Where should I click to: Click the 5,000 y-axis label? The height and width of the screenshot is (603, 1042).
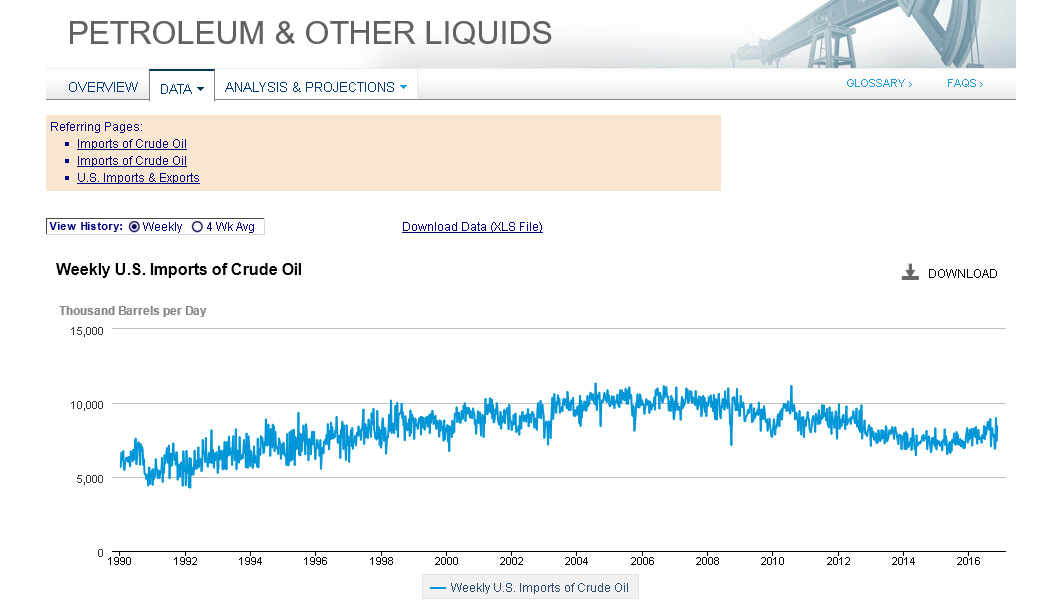coord(90,479)
